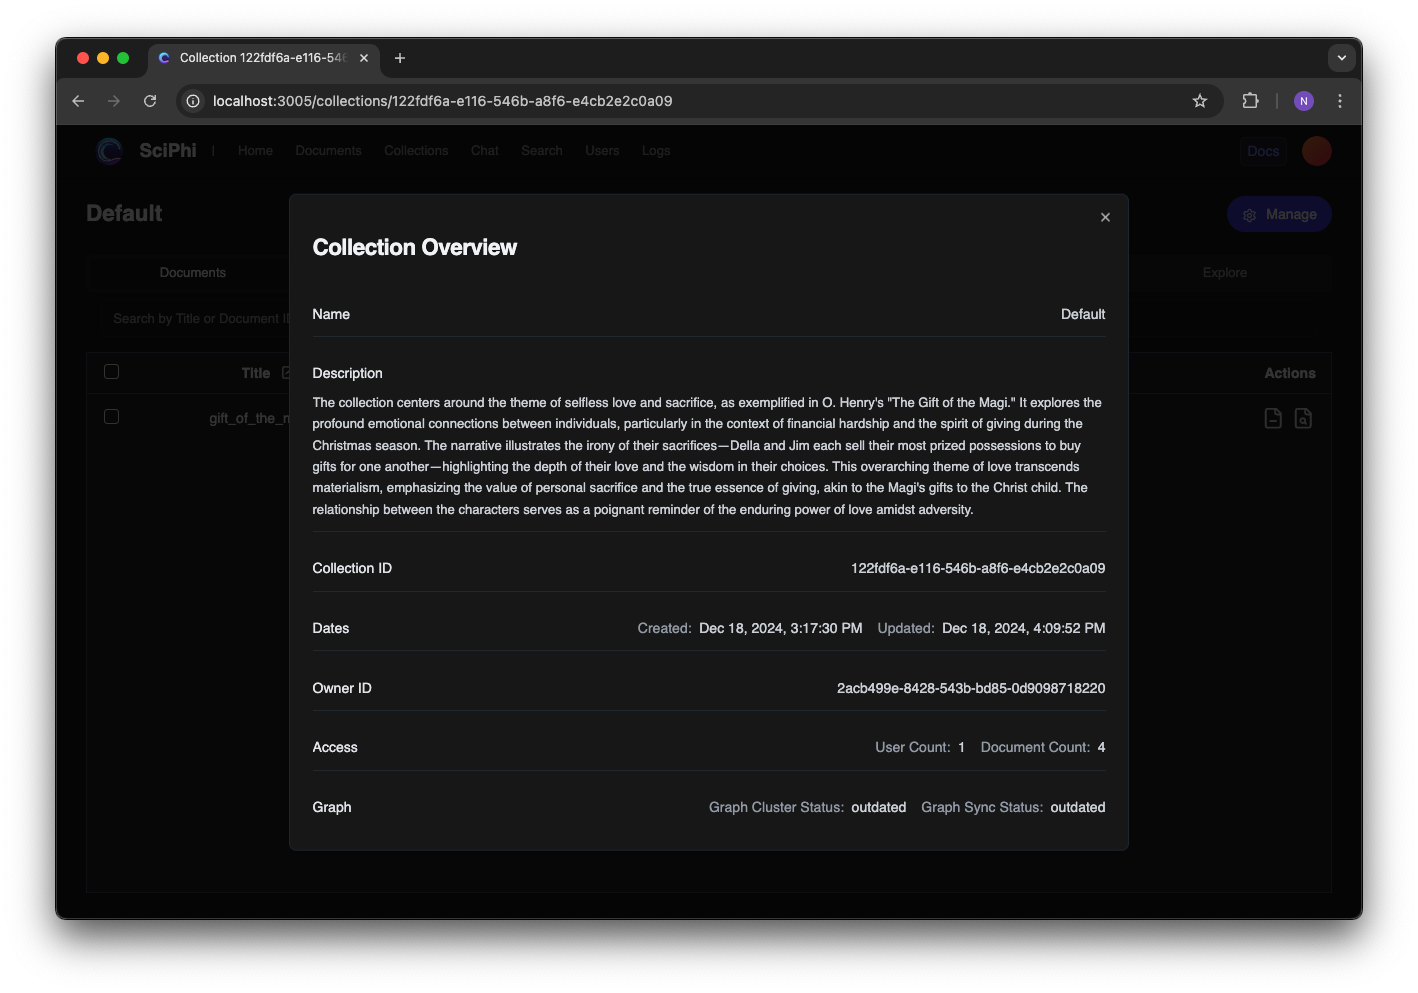Click the document download icon in Actions

[x=1273, y=418]
